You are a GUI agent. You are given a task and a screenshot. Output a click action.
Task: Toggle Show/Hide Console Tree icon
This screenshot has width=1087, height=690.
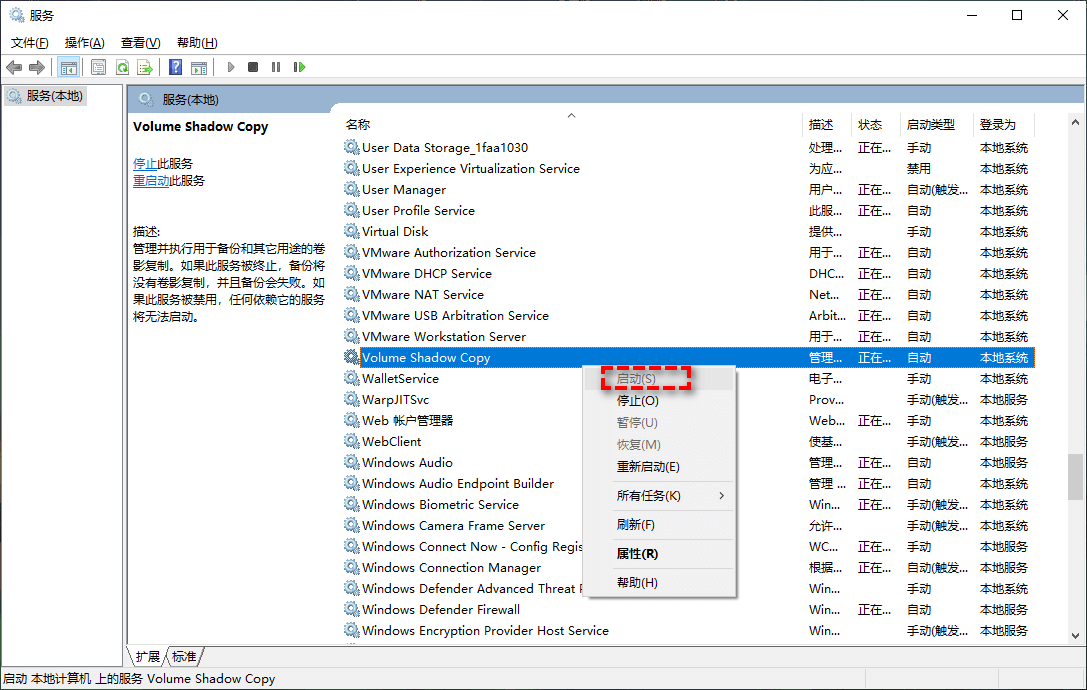click(x=69, y=67)
